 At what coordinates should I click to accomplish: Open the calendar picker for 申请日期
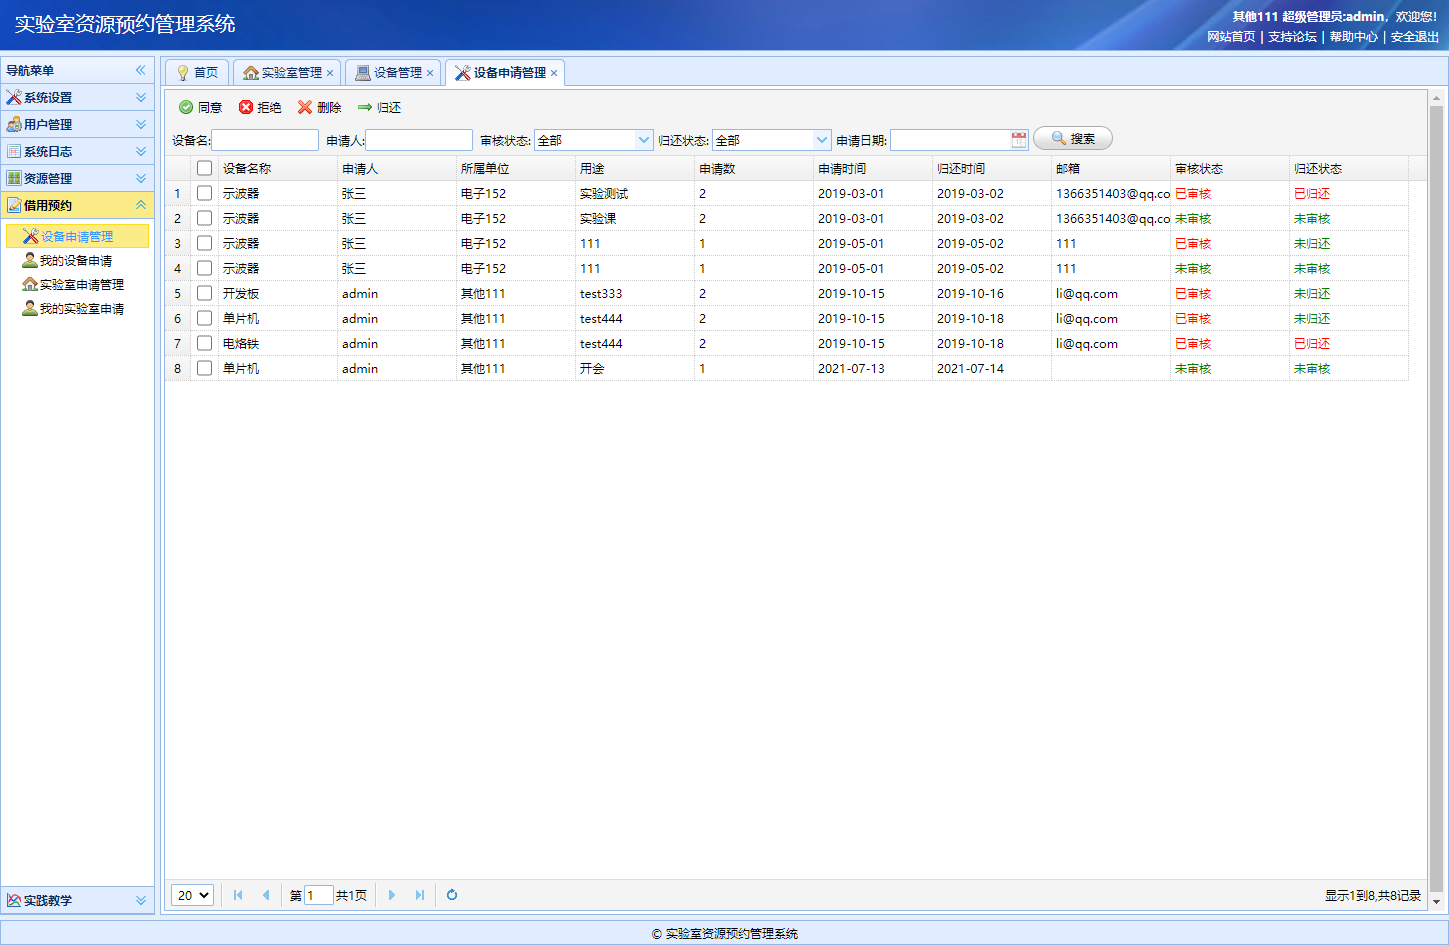1018,140
